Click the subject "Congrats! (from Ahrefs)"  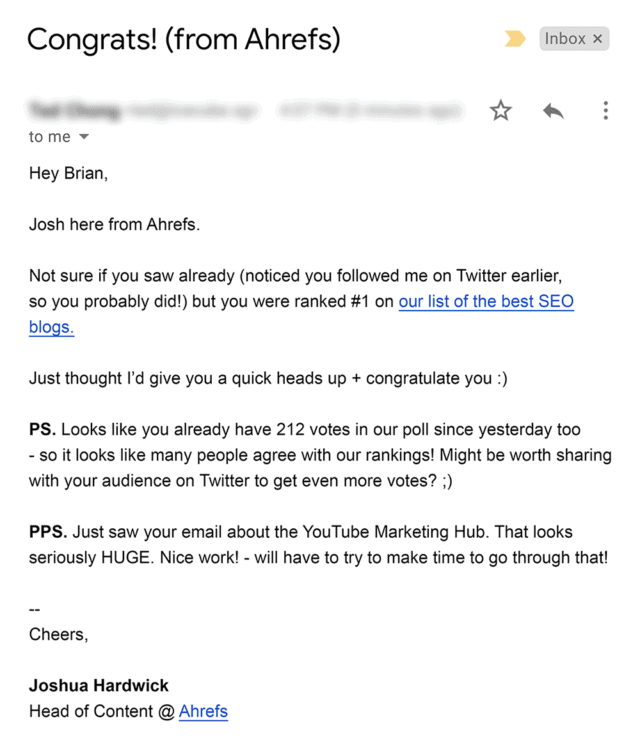tap(183, 40)
